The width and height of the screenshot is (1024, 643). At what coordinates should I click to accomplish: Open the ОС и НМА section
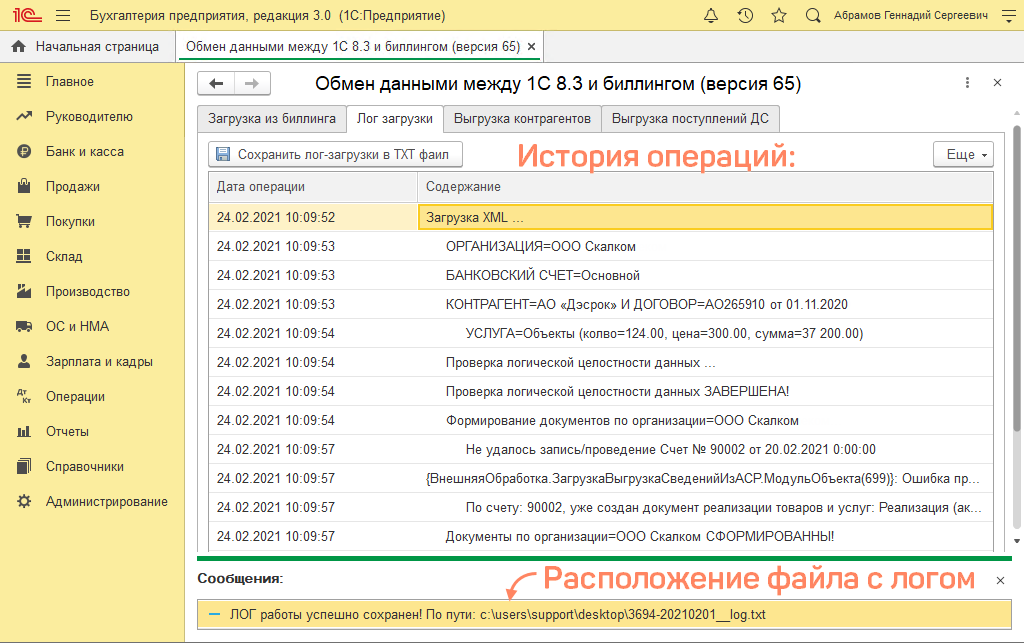click(x=77, y=326)
